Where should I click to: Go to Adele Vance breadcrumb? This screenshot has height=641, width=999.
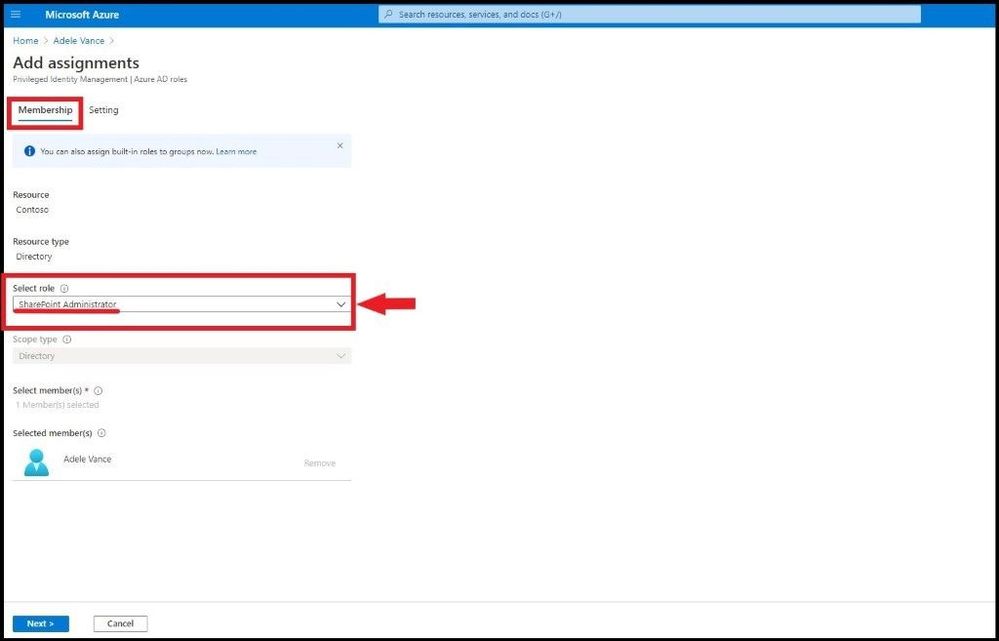pos(79,41)
